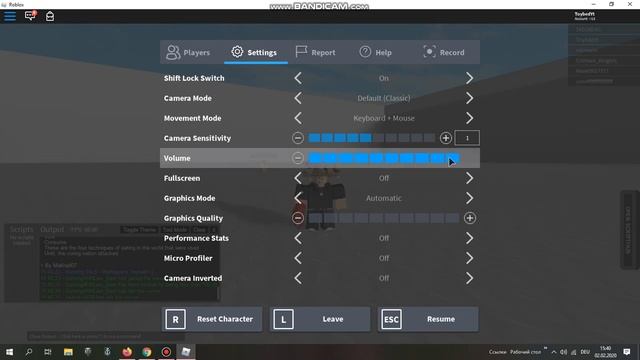Click the Camera Sensitivity slider bar
The height and width of the screenshot is (360, 640).
tap(372, 138)
